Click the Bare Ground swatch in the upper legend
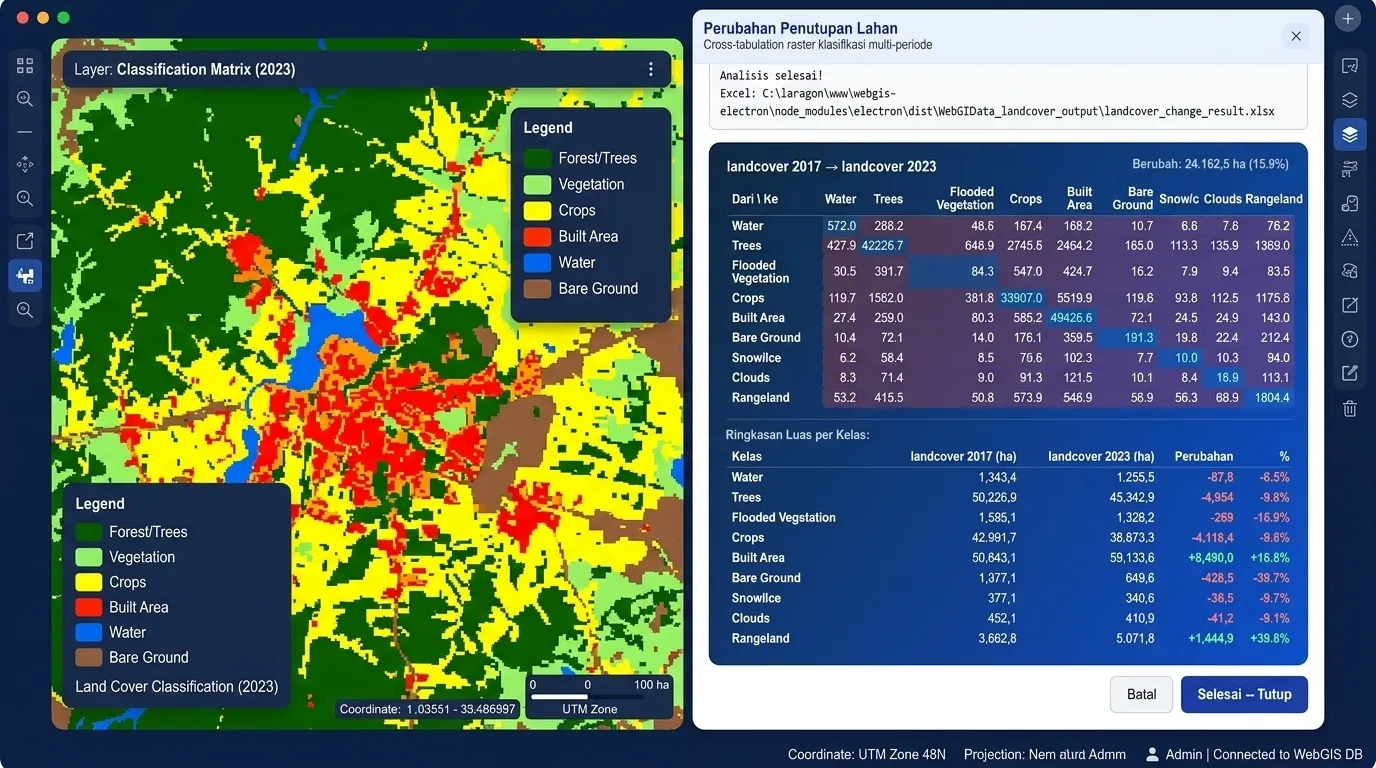This screenshot has width=1376, height=768. 538,289
